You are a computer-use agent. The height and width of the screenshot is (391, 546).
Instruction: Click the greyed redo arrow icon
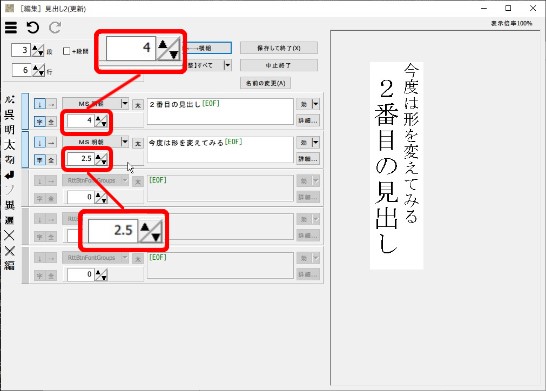coord(55,28)
